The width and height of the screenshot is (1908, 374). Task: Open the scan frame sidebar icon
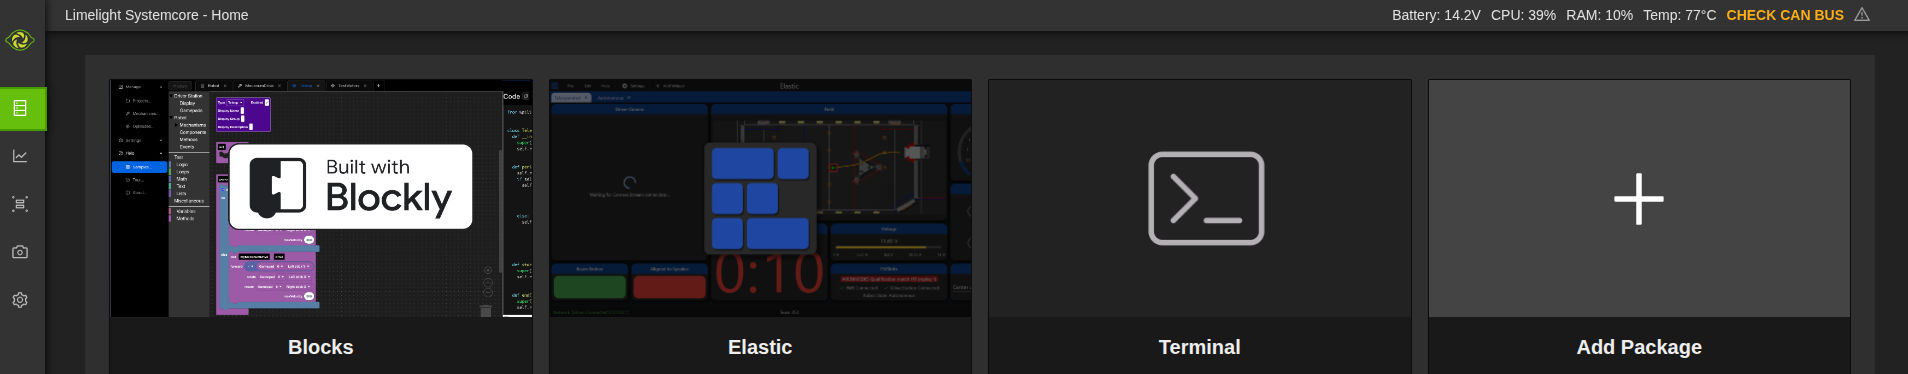(x=20, y=204)
